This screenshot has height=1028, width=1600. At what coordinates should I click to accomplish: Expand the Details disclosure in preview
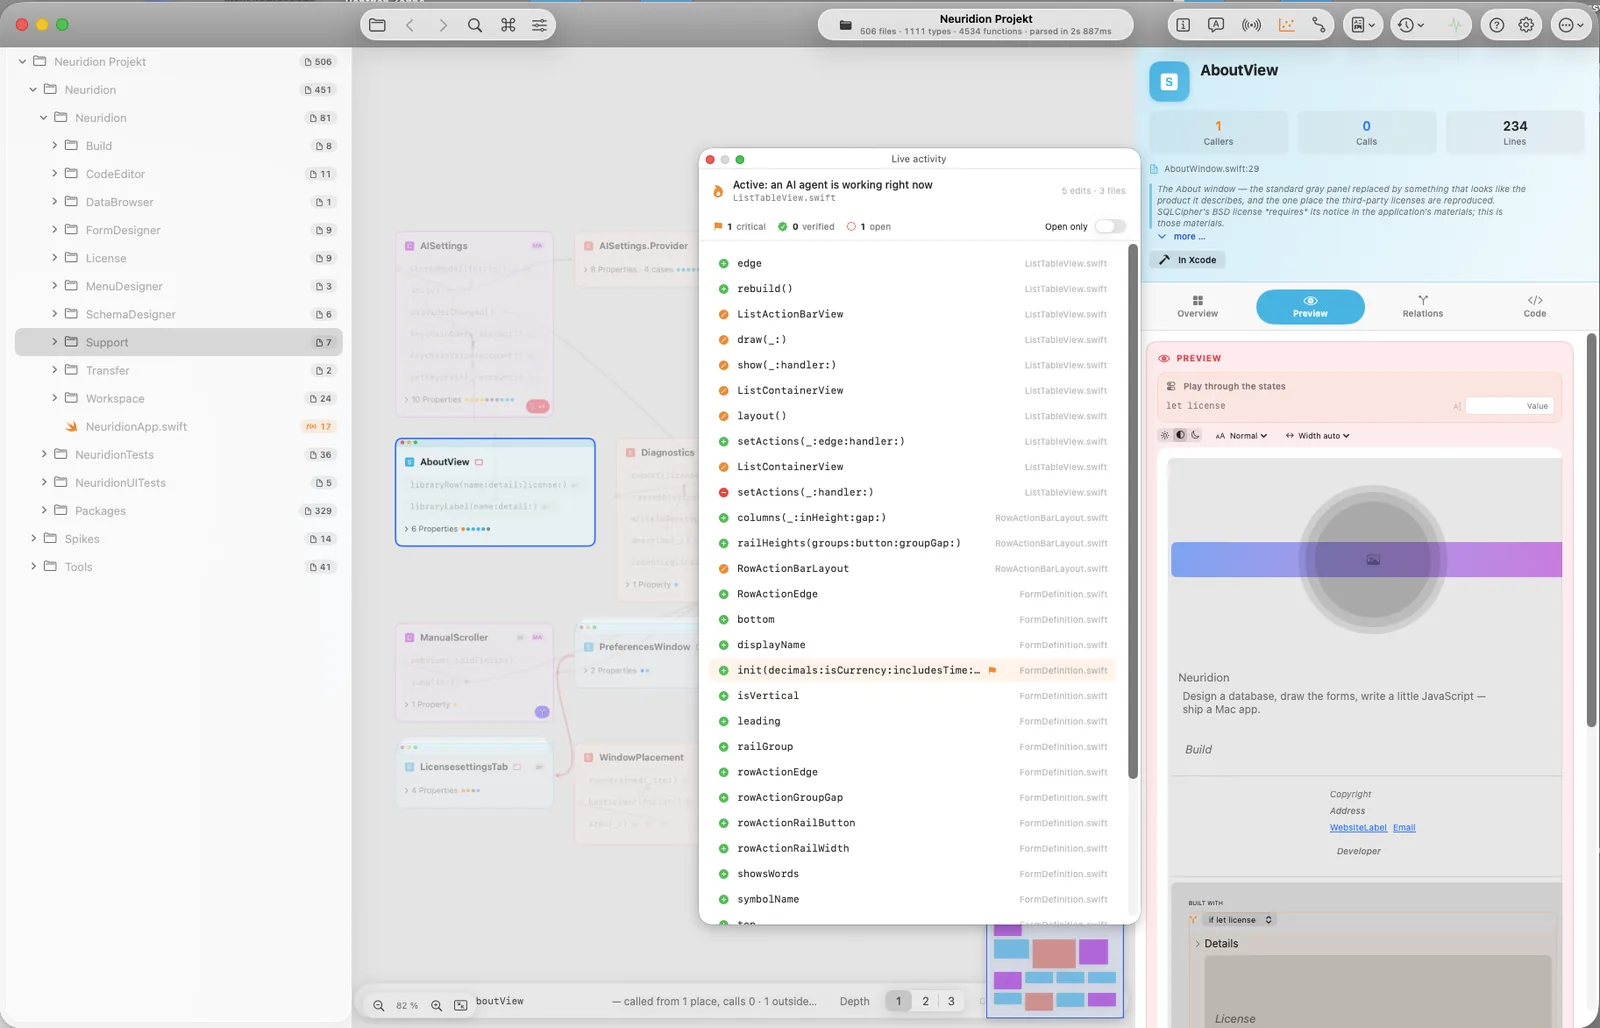(x=1198, y=943)
